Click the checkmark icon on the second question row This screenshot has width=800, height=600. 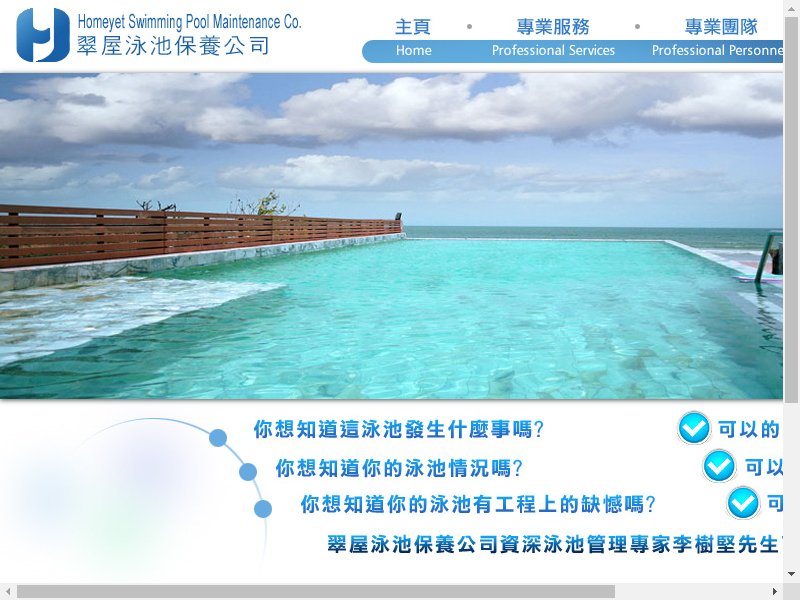719,465
